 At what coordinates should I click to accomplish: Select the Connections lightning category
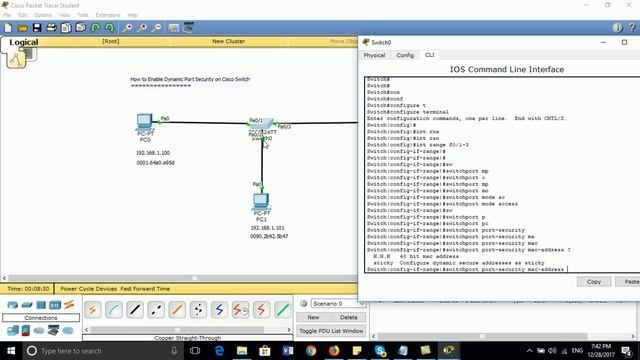pyautogui.click(x=69, y=304)
